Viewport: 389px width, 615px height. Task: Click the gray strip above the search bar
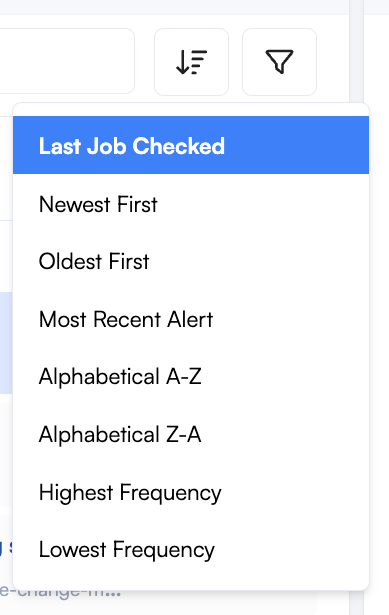point(175,7)
